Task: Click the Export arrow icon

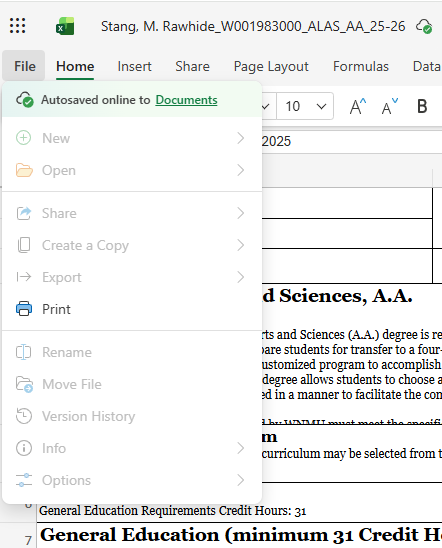Action: 24,277
